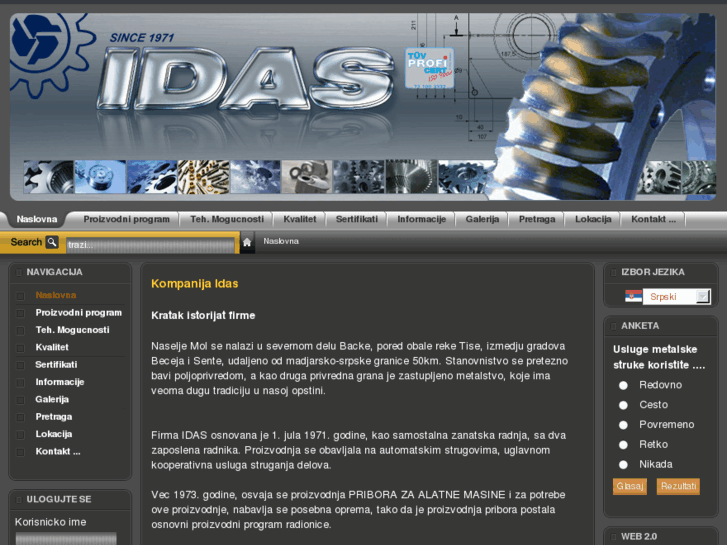Open the Informacije top tab

tap(421, 219)
